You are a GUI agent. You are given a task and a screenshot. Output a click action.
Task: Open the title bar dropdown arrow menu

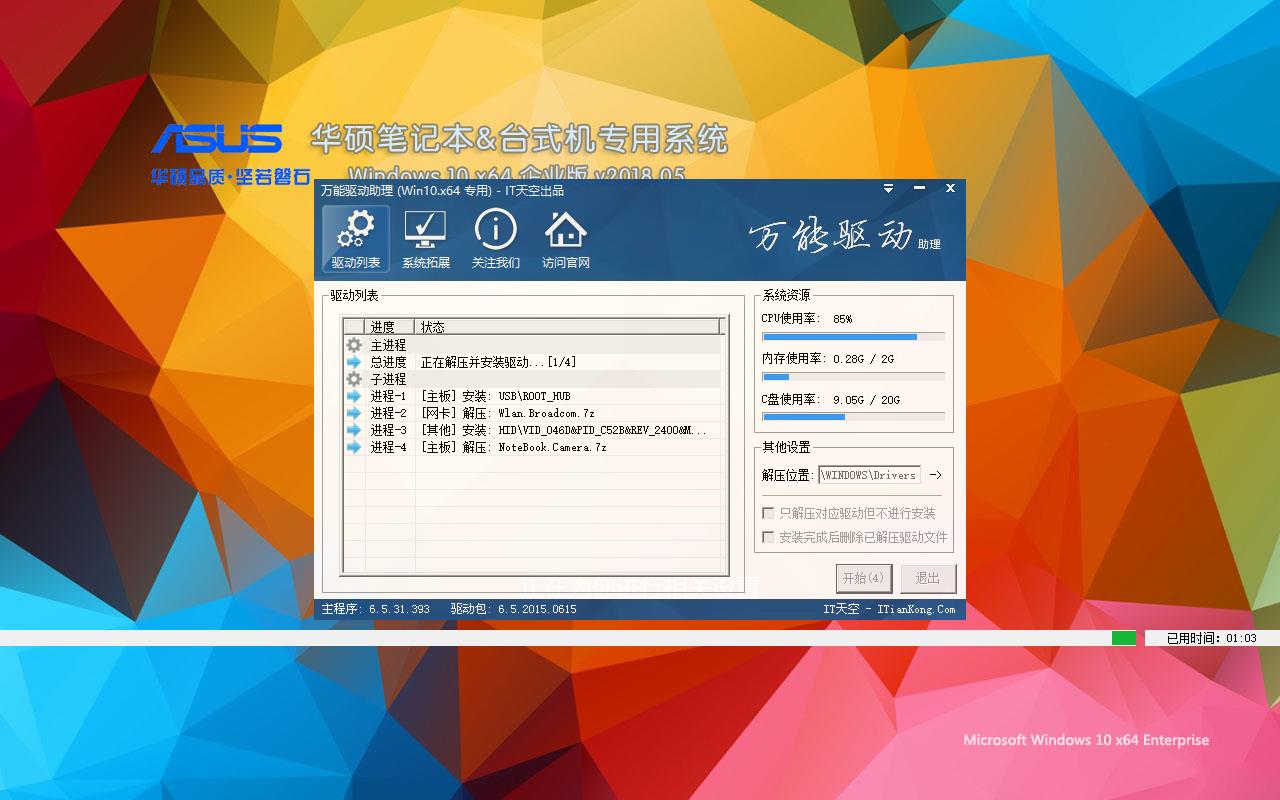pyautogui.click(x=888, y=188)
